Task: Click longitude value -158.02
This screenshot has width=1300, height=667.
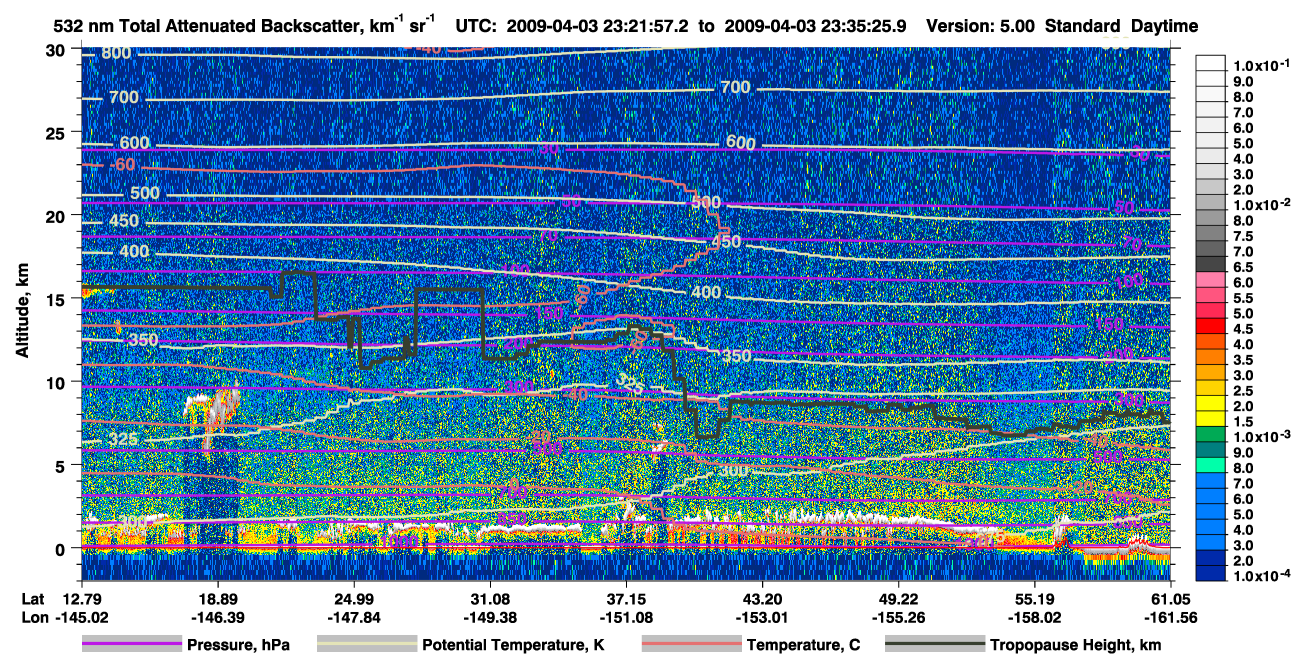Action: pyautogui.click(x=1034, y=618)
